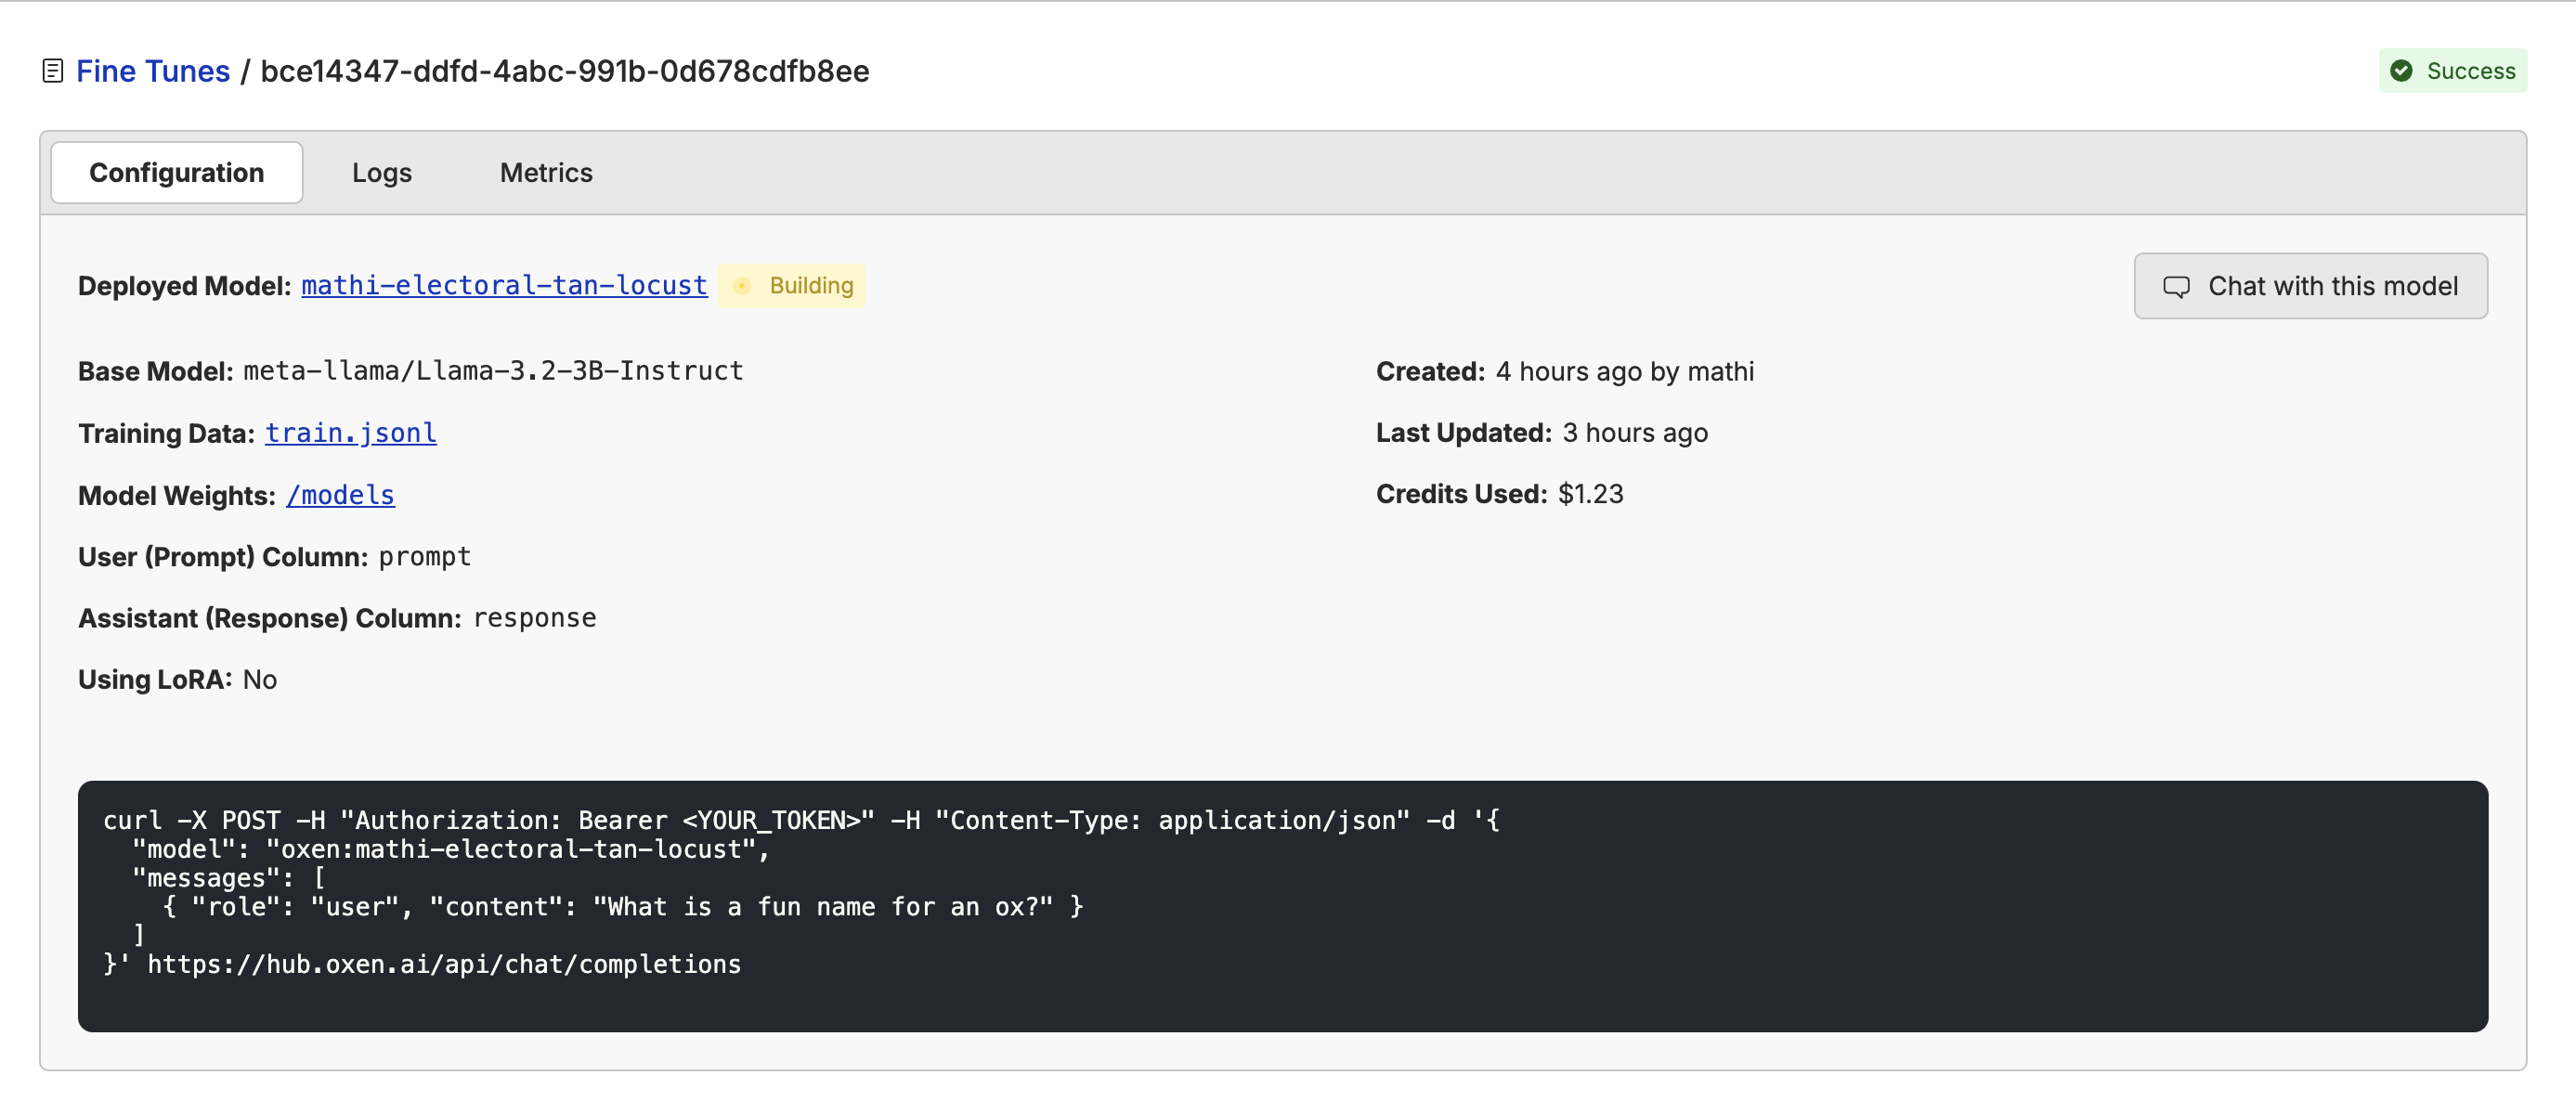Click the chat completions URL in code
Image resolution: width=2576 pixels, height=1114 pixels.
pyautogui.click(x=444, y=964)
